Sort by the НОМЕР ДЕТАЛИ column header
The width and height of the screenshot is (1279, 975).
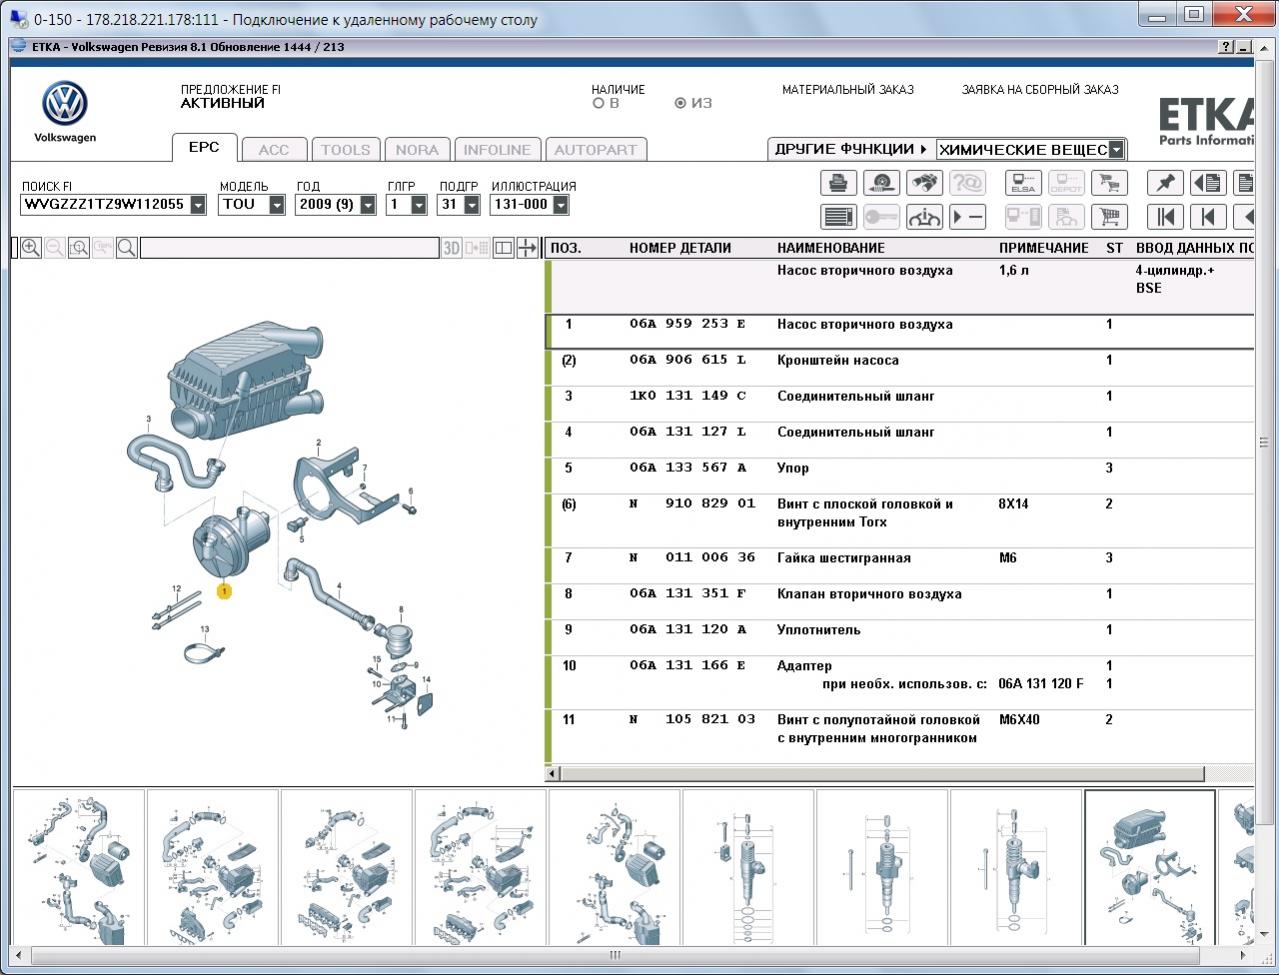click(x=680, y=248)
